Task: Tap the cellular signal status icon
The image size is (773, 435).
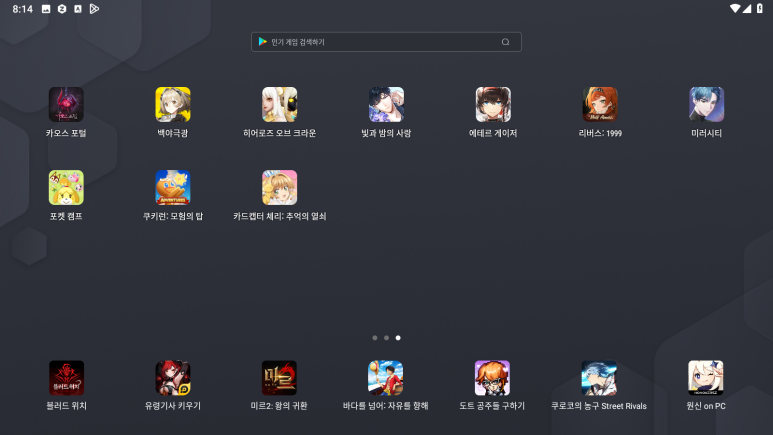Action: [x=747, y=8]
